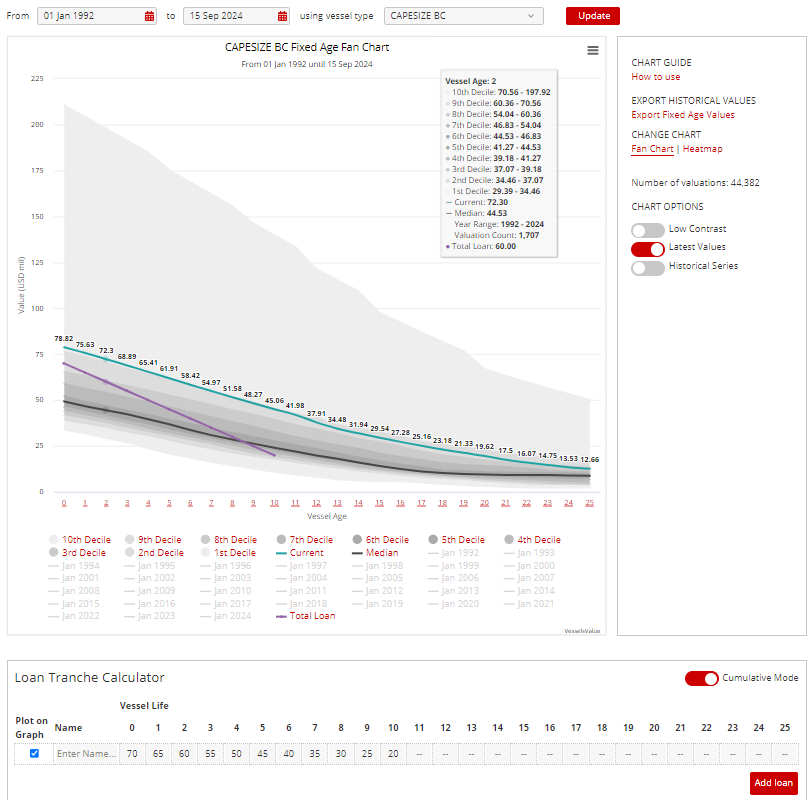This screenshot has height=800, width=810.
Task: Open the Export Fixed Age Values link
Action: click(682, 115)
